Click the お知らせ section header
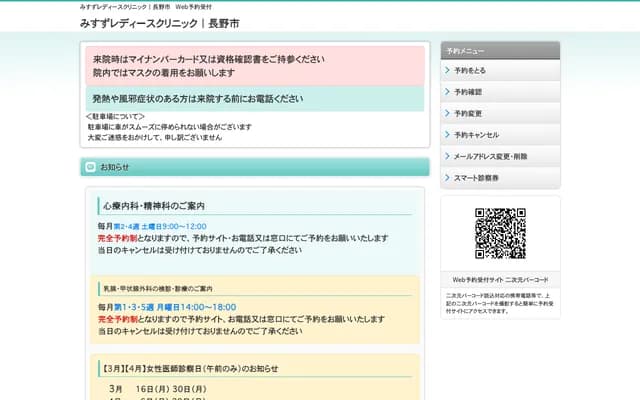The width and height of the screenshot is (640, 400). click(x=255, y=167)
